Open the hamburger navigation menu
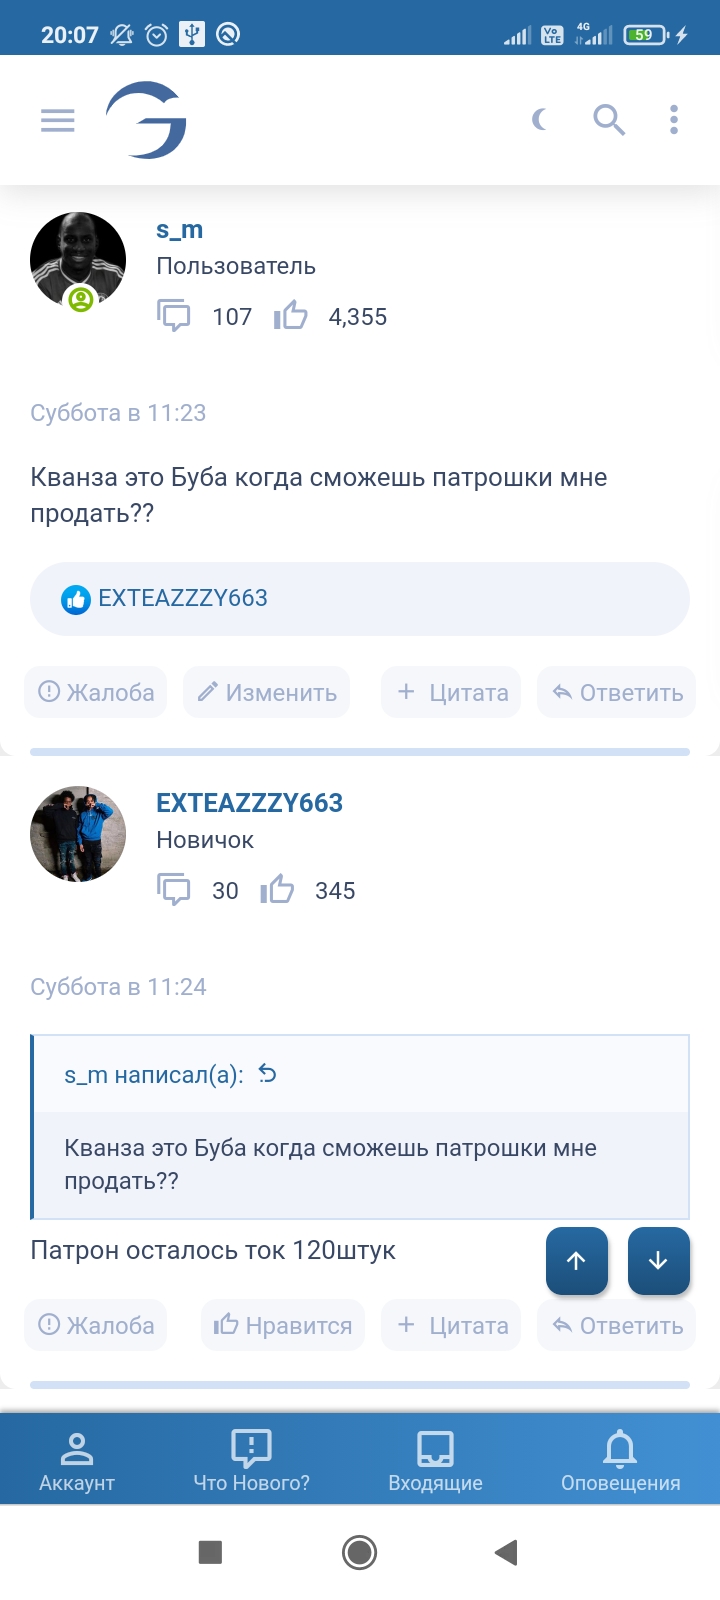The image size is (720, 1600). [x=58, y=121]
